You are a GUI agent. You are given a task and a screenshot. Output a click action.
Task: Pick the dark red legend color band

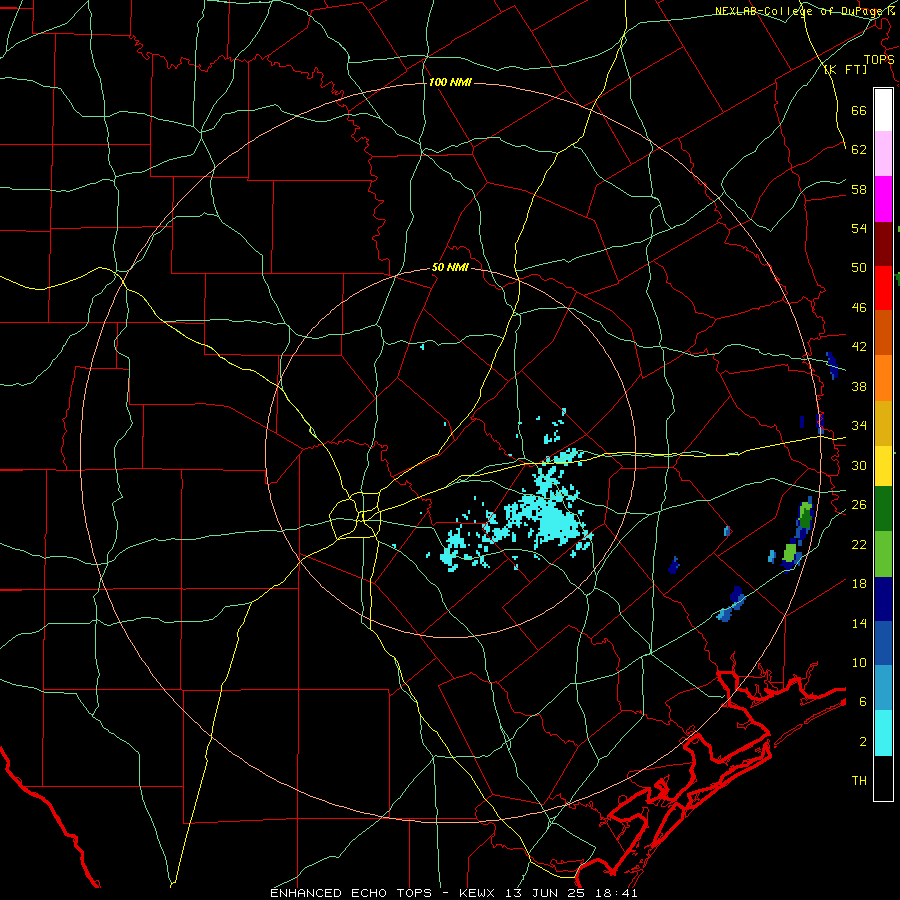coord(883,244)
